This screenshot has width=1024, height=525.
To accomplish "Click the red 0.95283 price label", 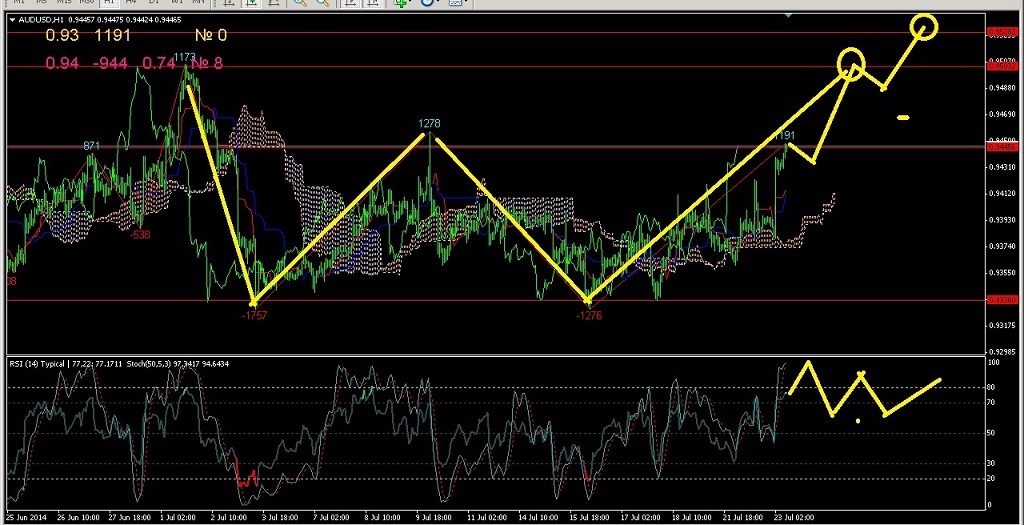I will click(x=1000, y=33).
